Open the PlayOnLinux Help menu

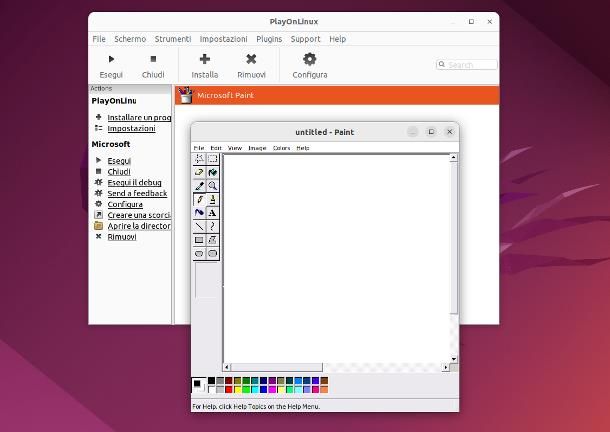click(x=337, y=39)
